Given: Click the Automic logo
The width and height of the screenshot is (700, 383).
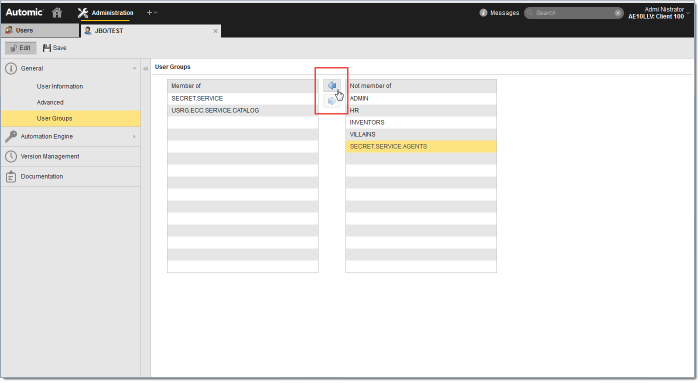Looking at the screenshot, I should [x=24, y=12].
